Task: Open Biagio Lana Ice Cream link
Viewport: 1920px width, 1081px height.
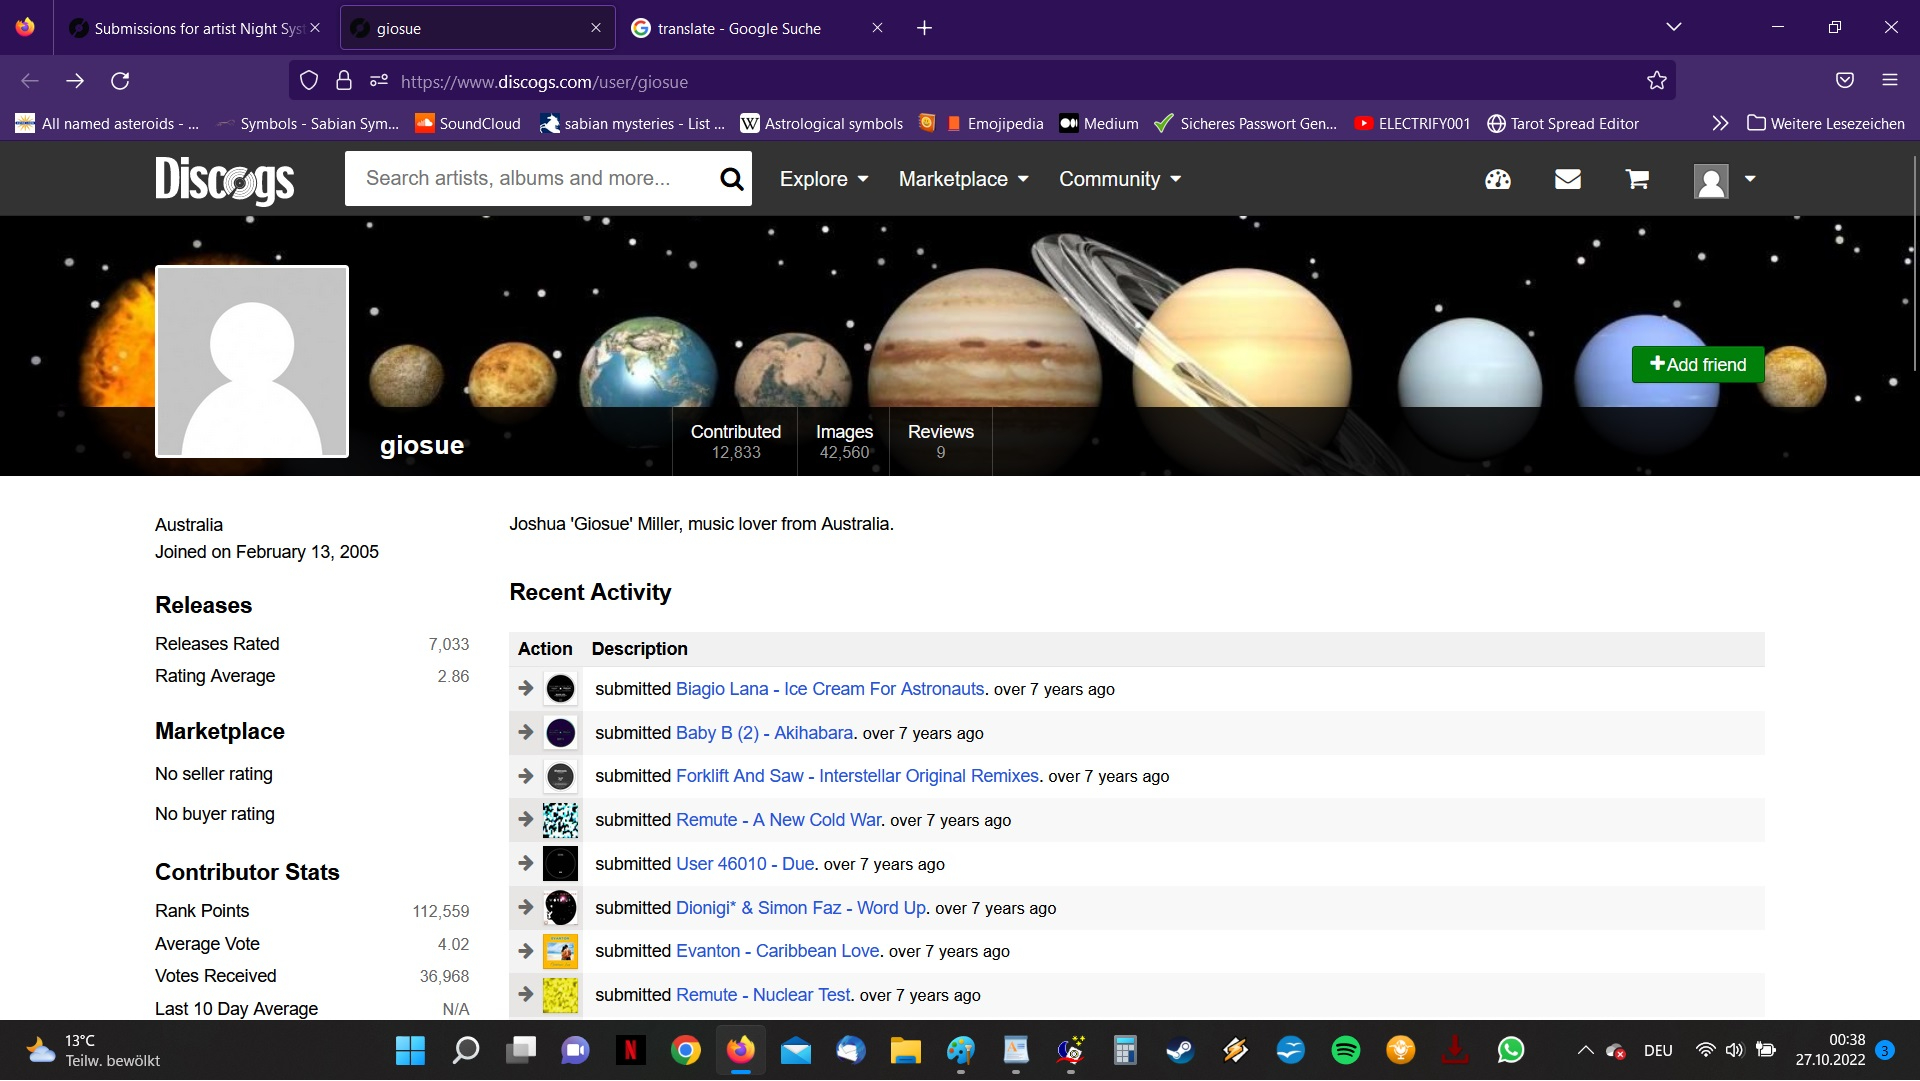Action: [829, 689]
